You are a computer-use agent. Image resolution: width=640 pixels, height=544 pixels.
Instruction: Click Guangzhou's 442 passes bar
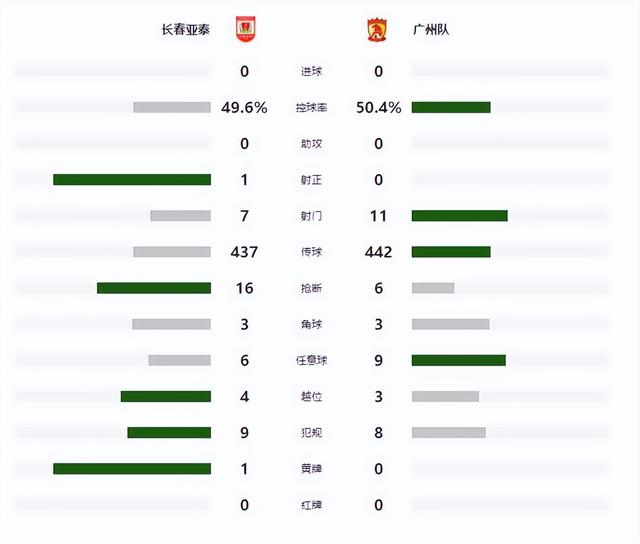[451, 252]
